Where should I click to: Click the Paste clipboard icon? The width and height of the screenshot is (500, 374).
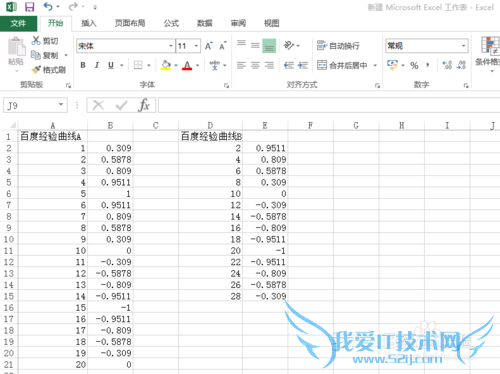click(x=16, y=47)
